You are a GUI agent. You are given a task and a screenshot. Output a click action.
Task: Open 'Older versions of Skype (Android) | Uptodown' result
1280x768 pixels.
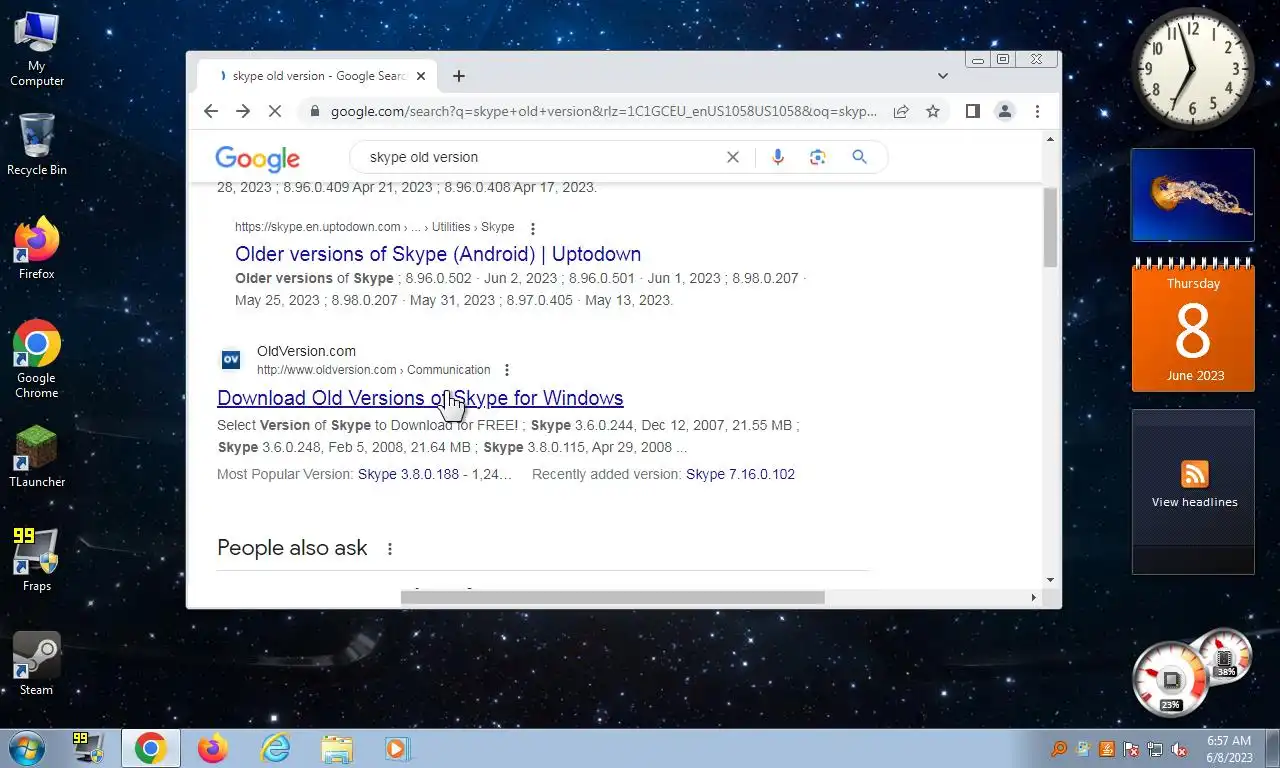438,254
